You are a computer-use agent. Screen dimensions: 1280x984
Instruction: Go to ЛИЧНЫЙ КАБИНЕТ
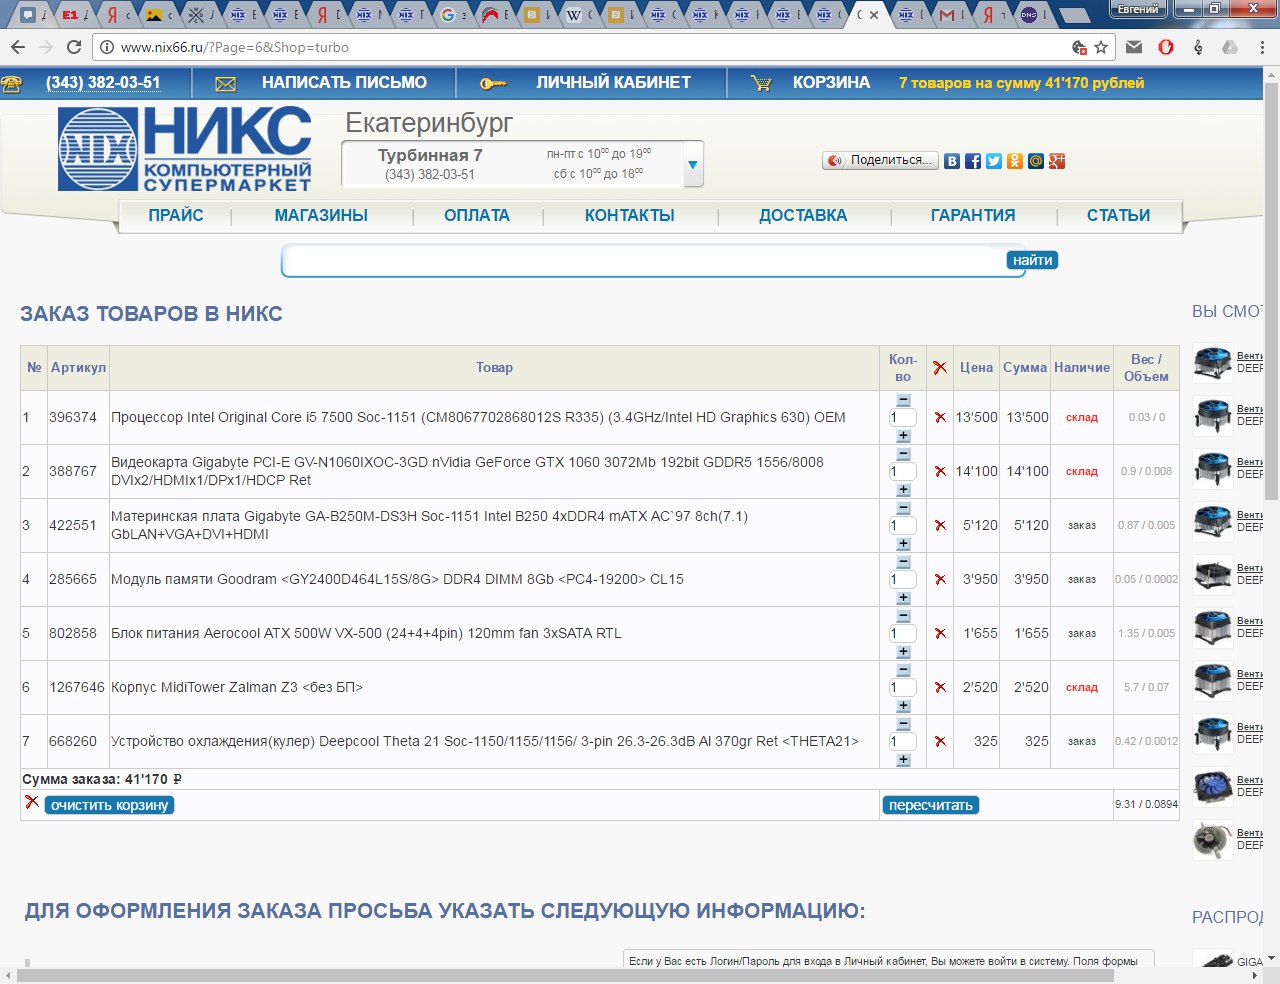pyautogui.click(x=613, y=83)
